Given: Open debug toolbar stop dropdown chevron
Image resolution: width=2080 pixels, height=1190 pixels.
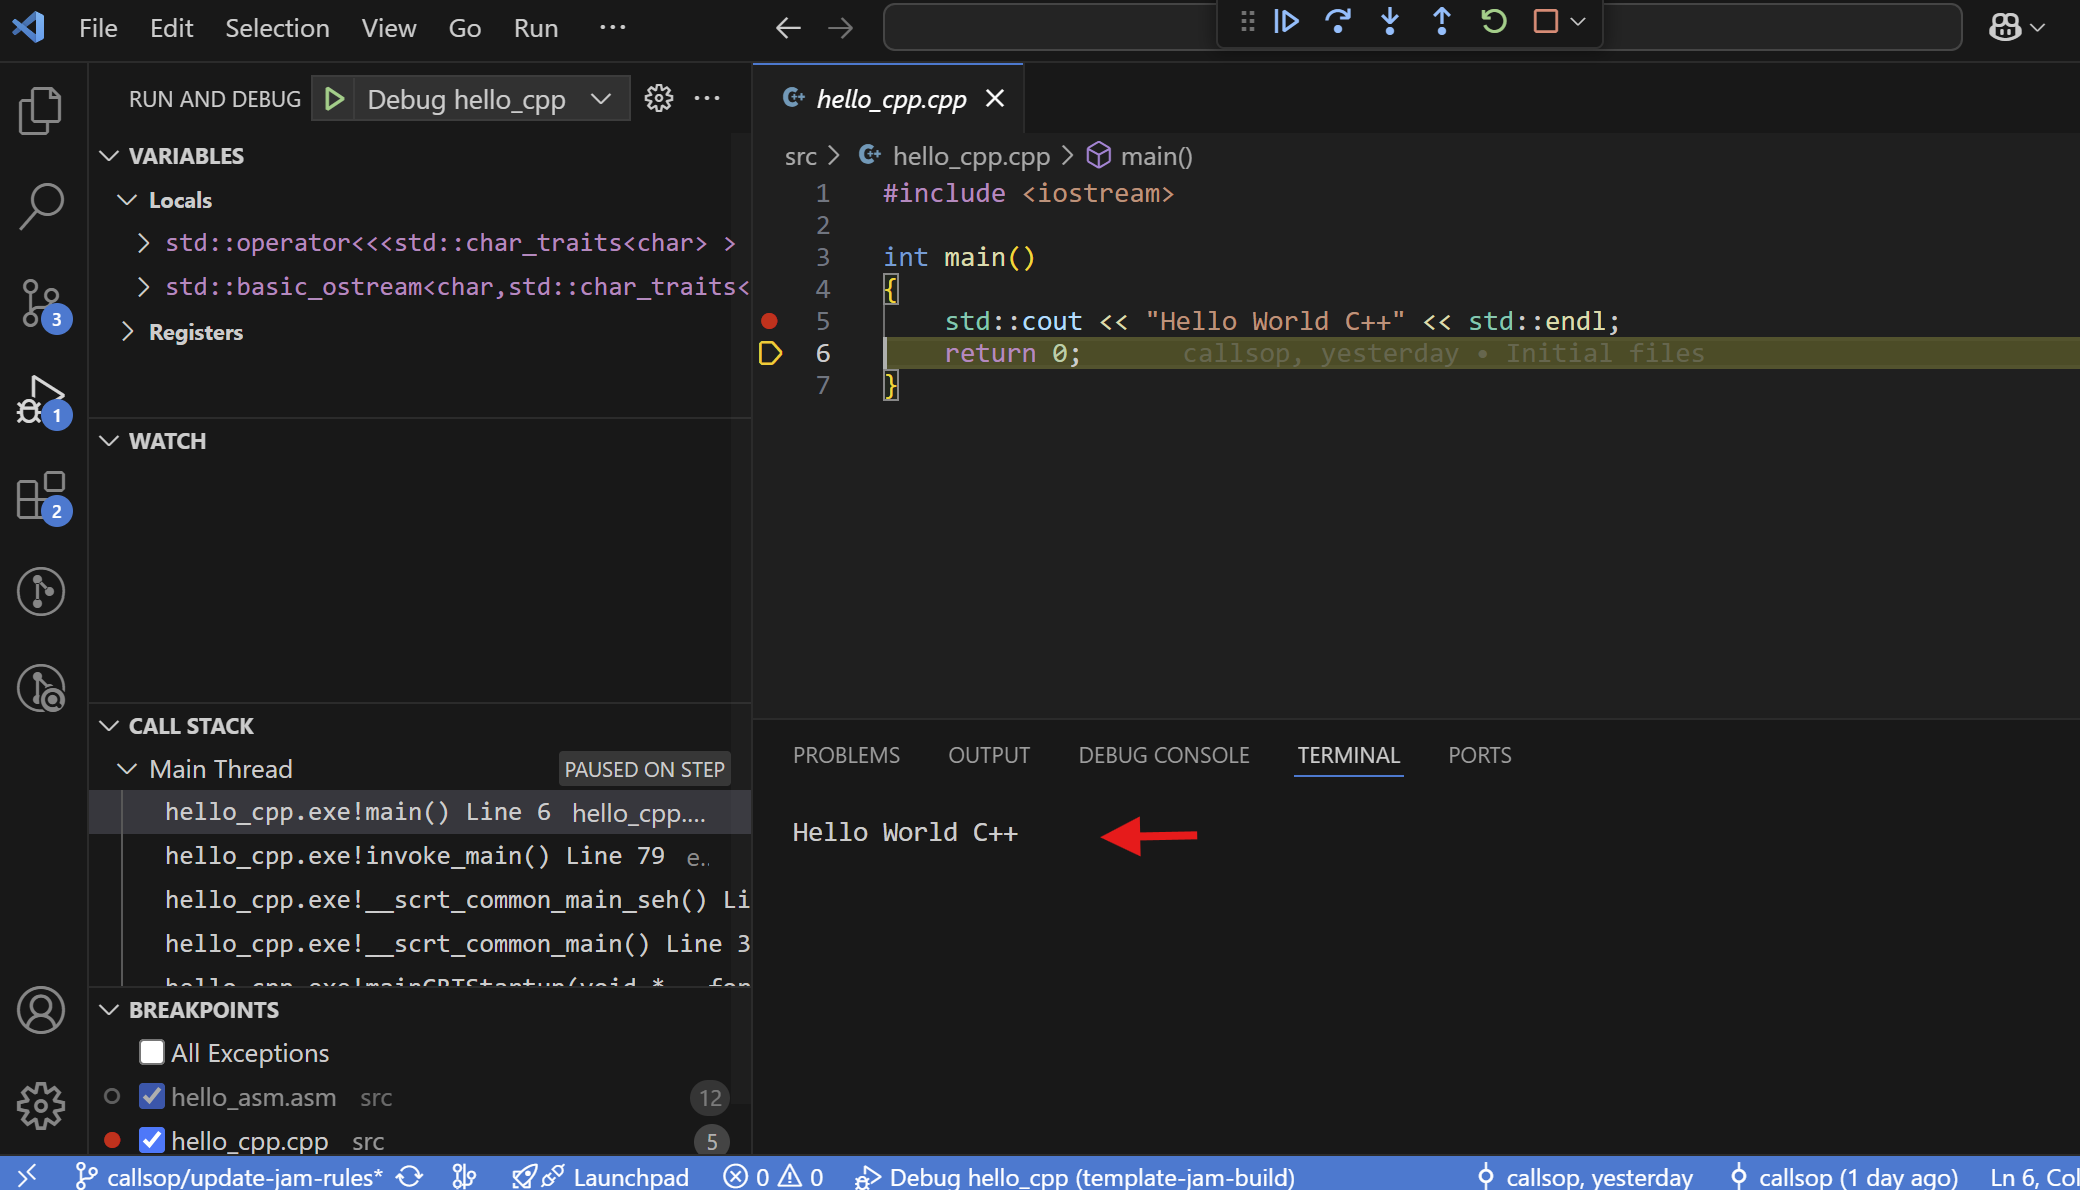Looking at the screenshot, I should point(1578,21).
